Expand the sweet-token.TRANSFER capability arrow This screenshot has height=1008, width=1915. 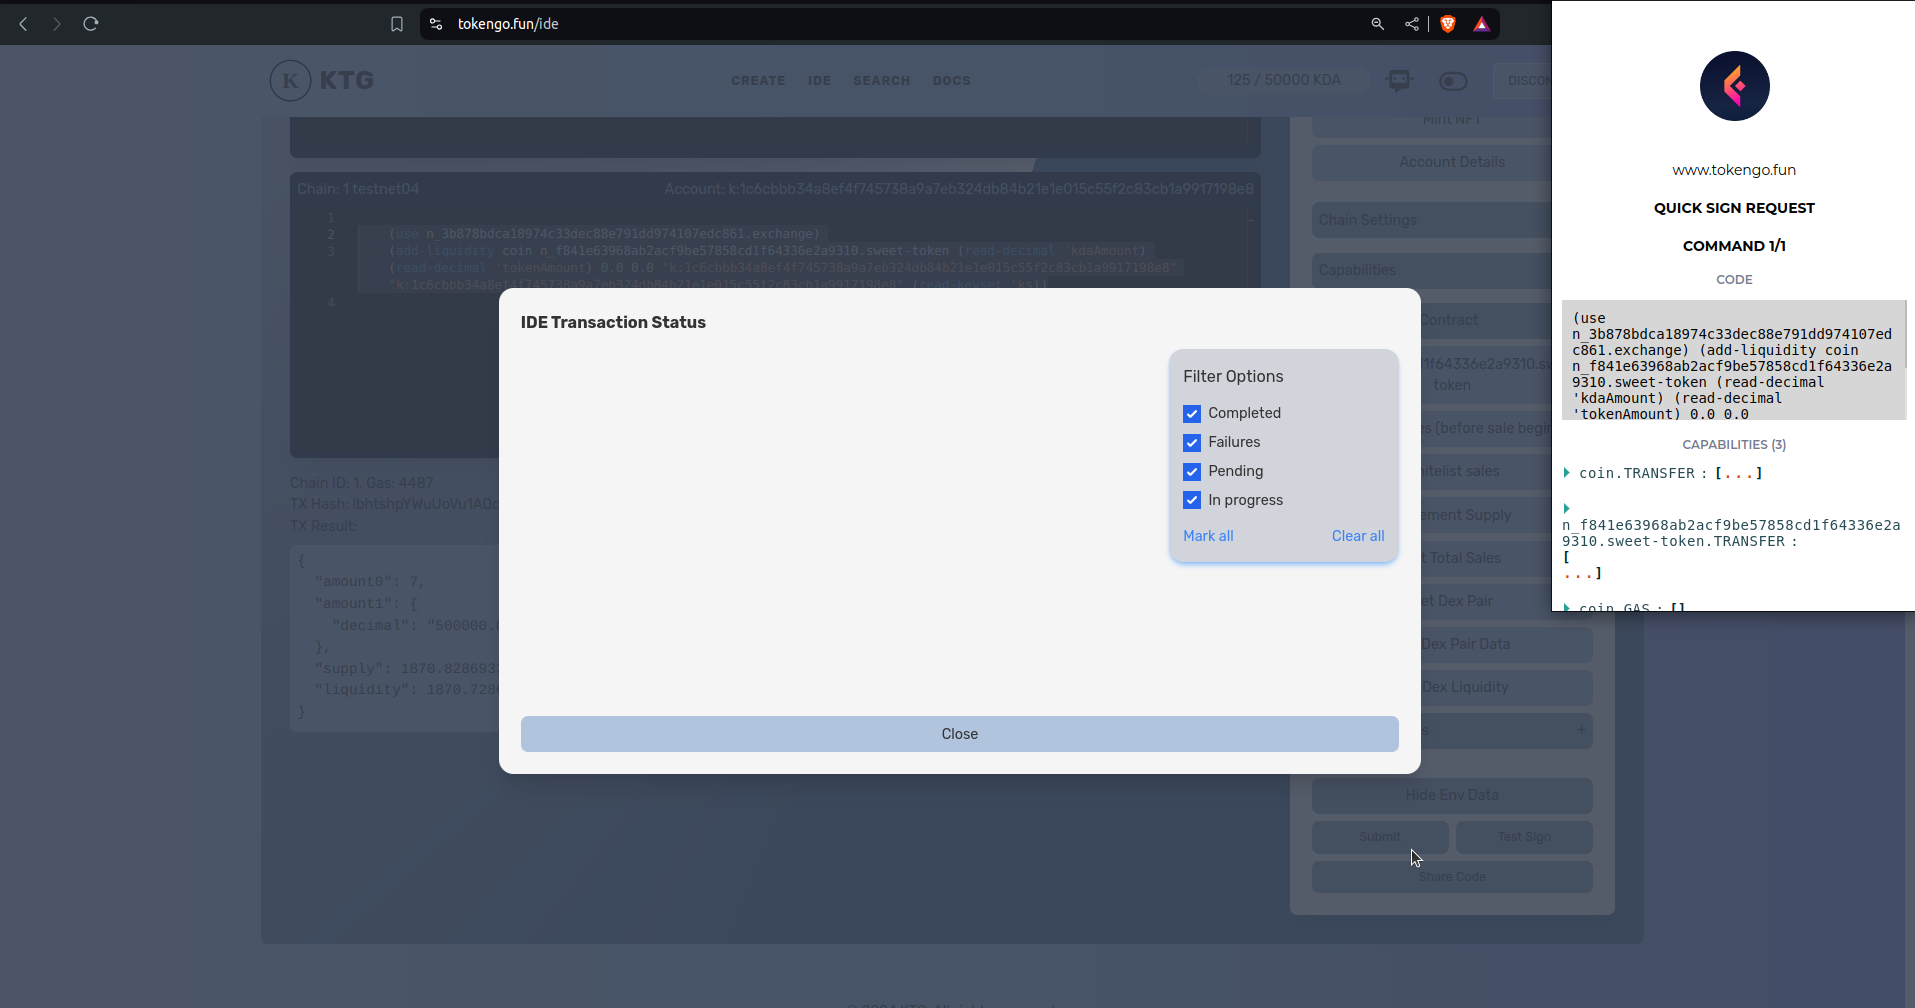[x=1567, y=509]
